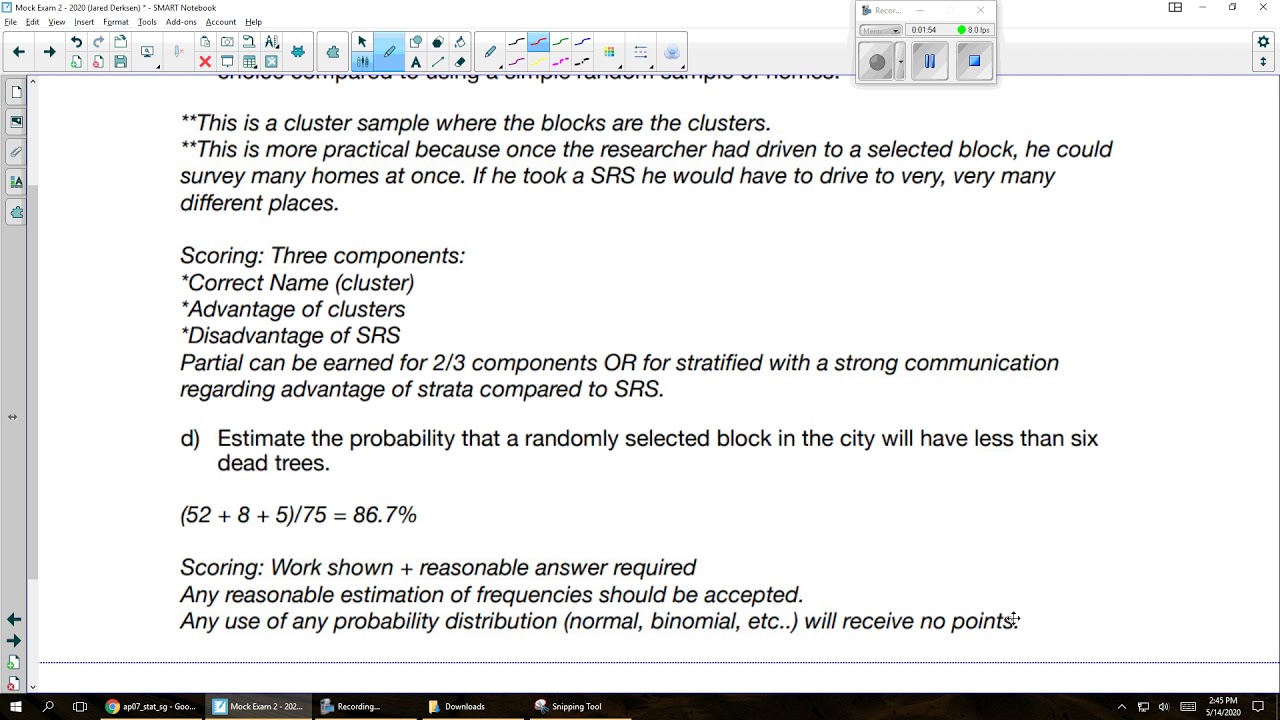Select the Text tool

(416, 62)
